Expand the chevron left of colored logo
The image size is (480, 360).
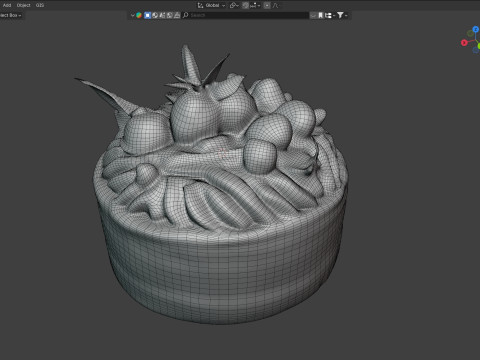coord(132,15)
